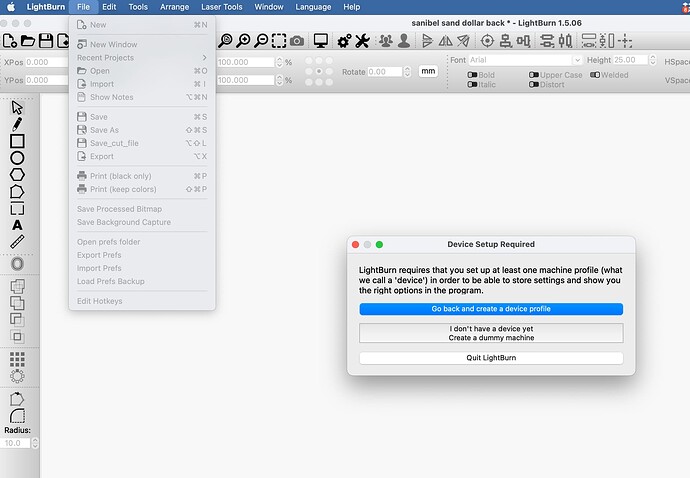The image size is (690, 478).
Task: Open the Edit menu
Action: (109, 7)
